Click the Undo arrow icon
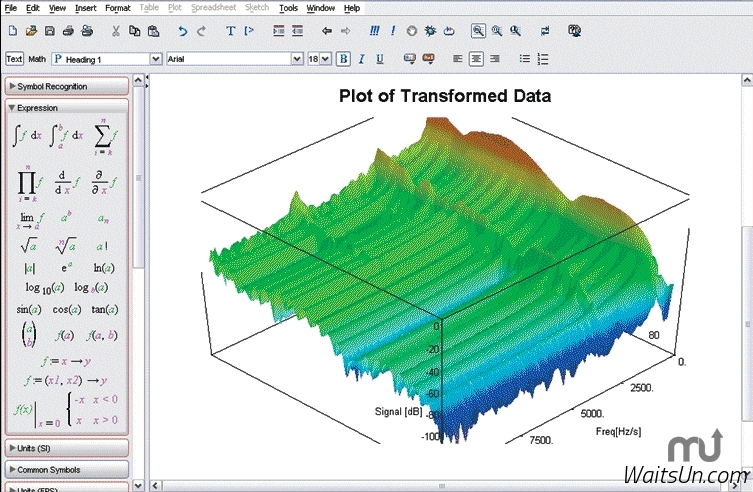 pyautogui.click(x=182, y=31)
